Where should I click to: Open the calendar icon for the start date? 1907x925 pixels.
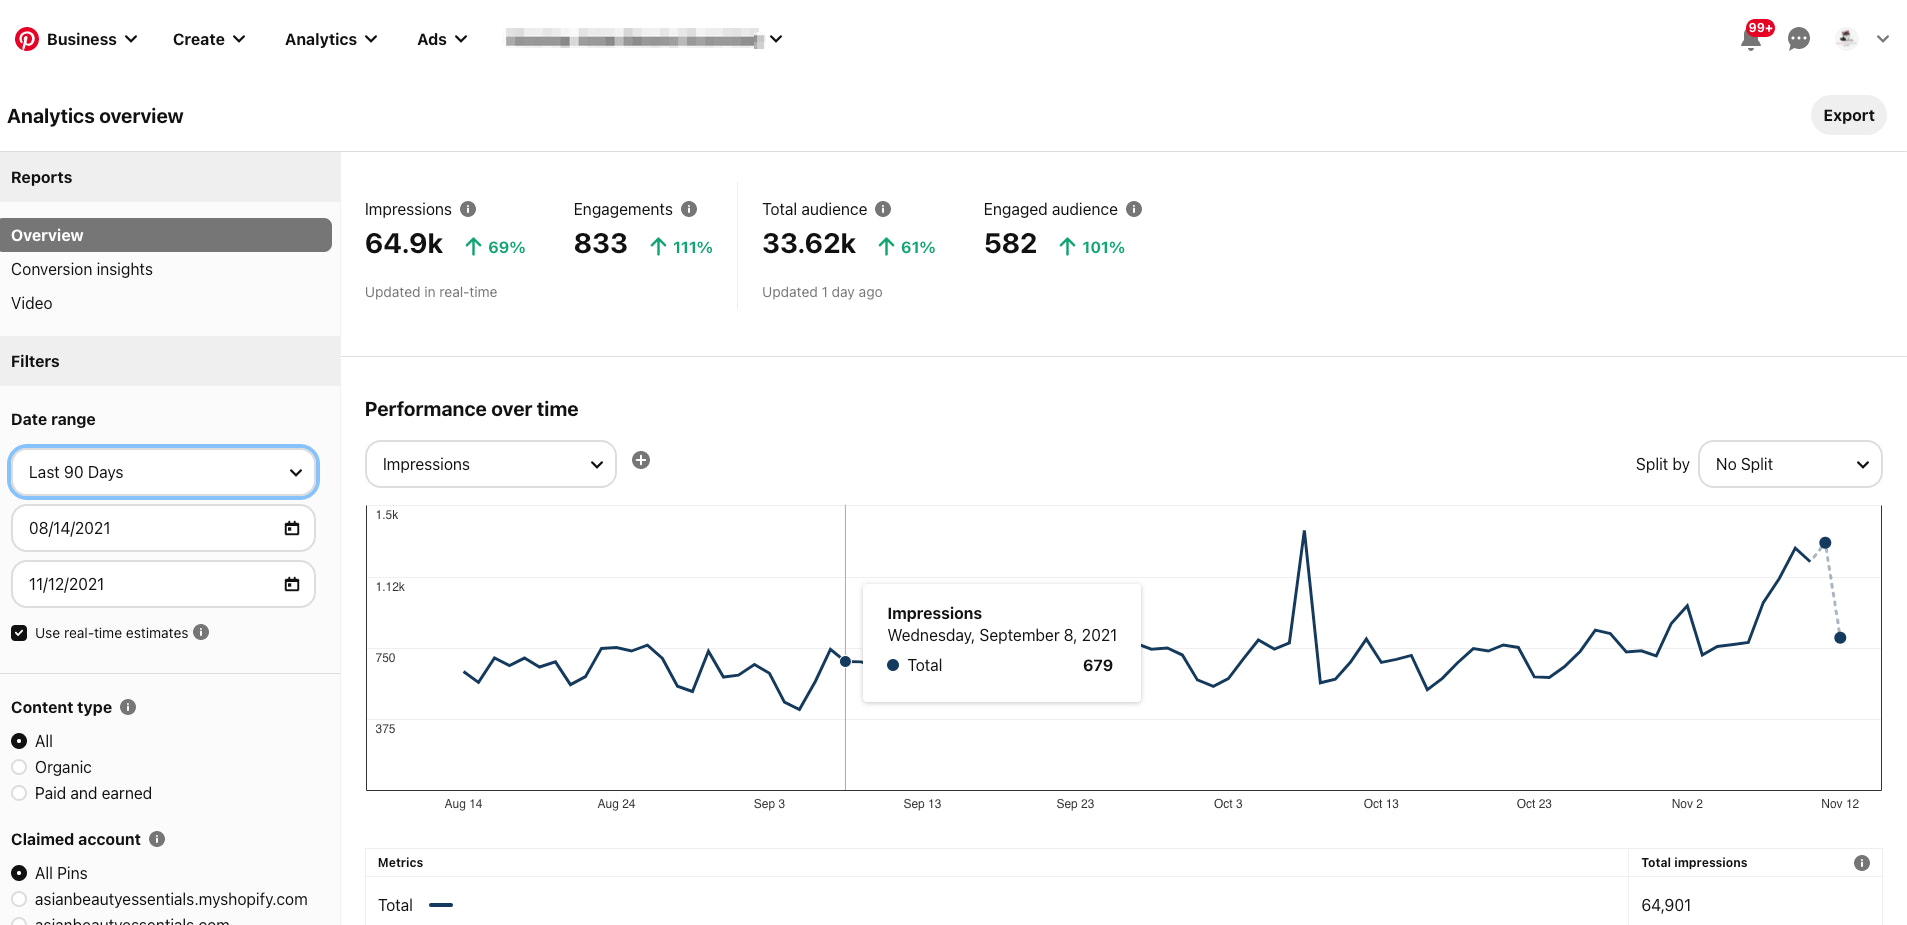[291, 528]
